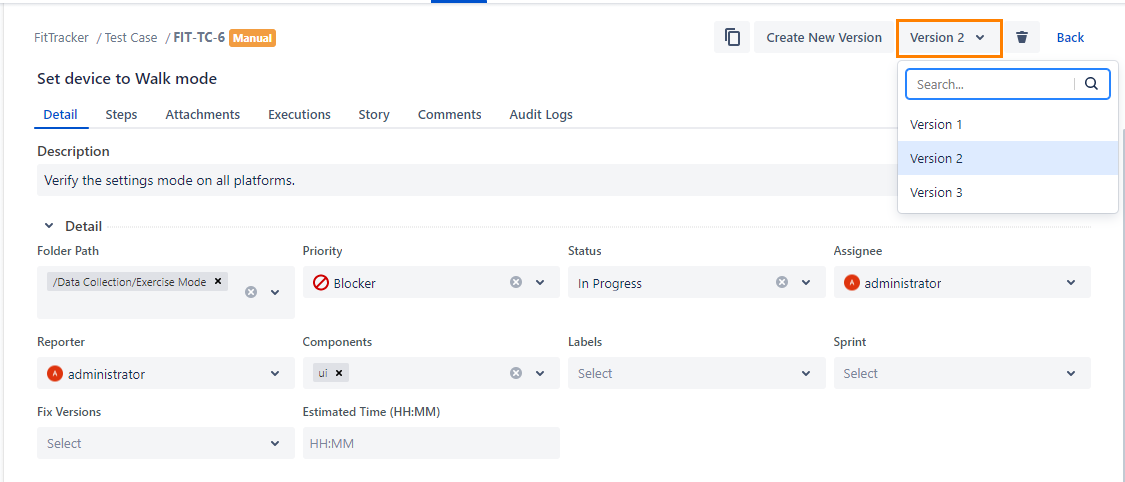The width and height of the screenshot is (1125, 482).
Task: Click the Blocker priority icon
Action: coord(321,283)
